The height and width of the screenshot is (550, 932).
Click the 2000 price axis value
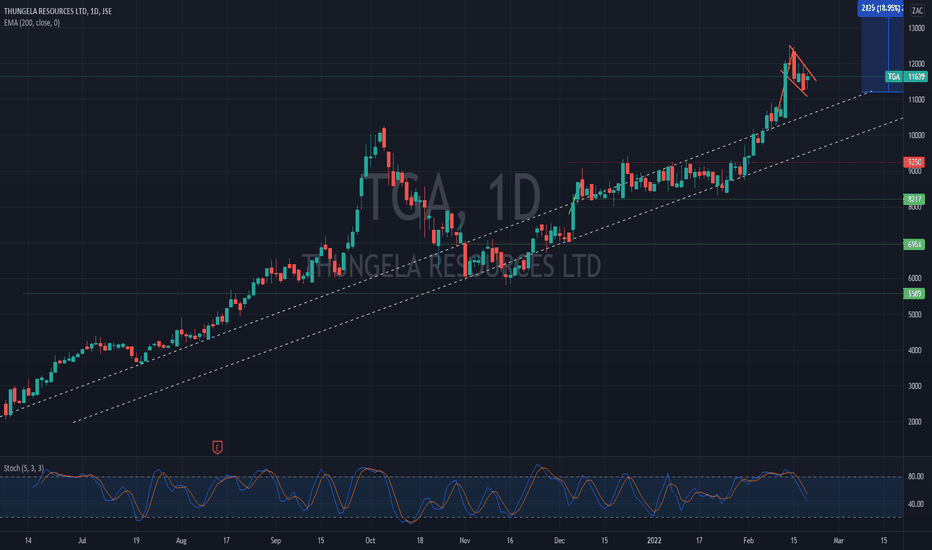pos(915,422)
